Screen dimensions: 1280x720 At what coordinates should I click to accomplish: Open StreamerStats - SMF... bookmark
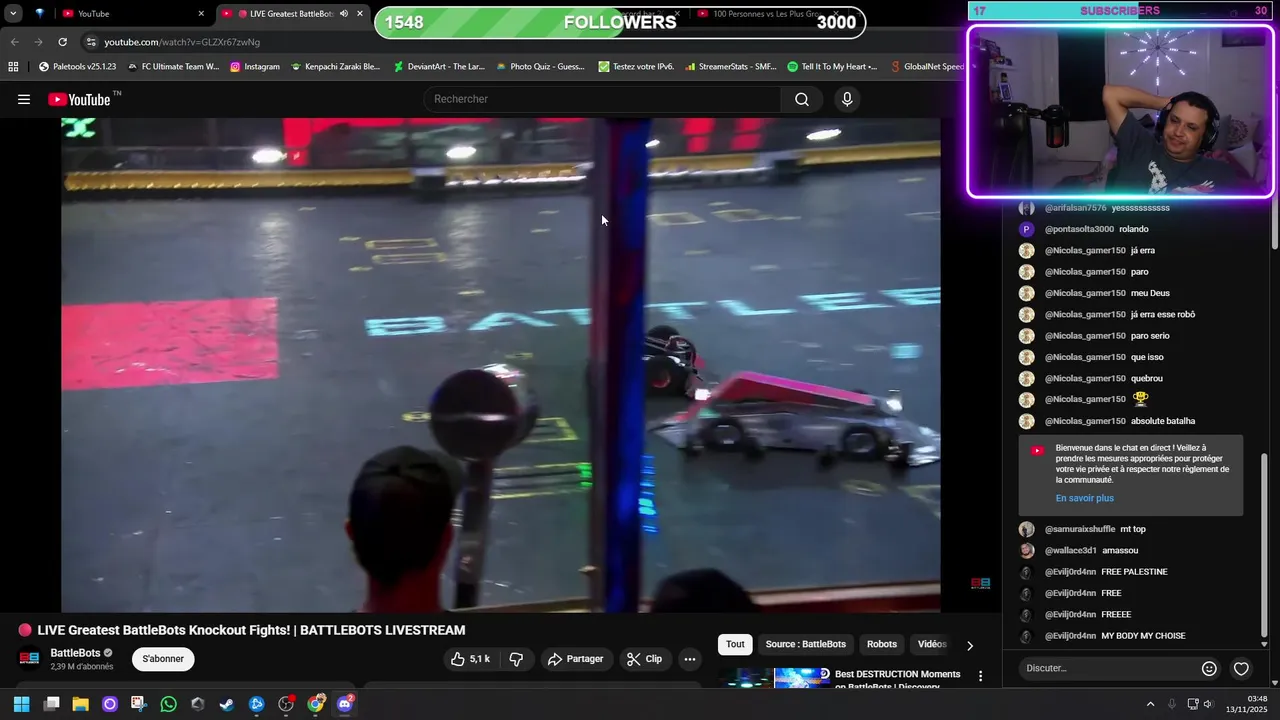click(x=730, y=67)
